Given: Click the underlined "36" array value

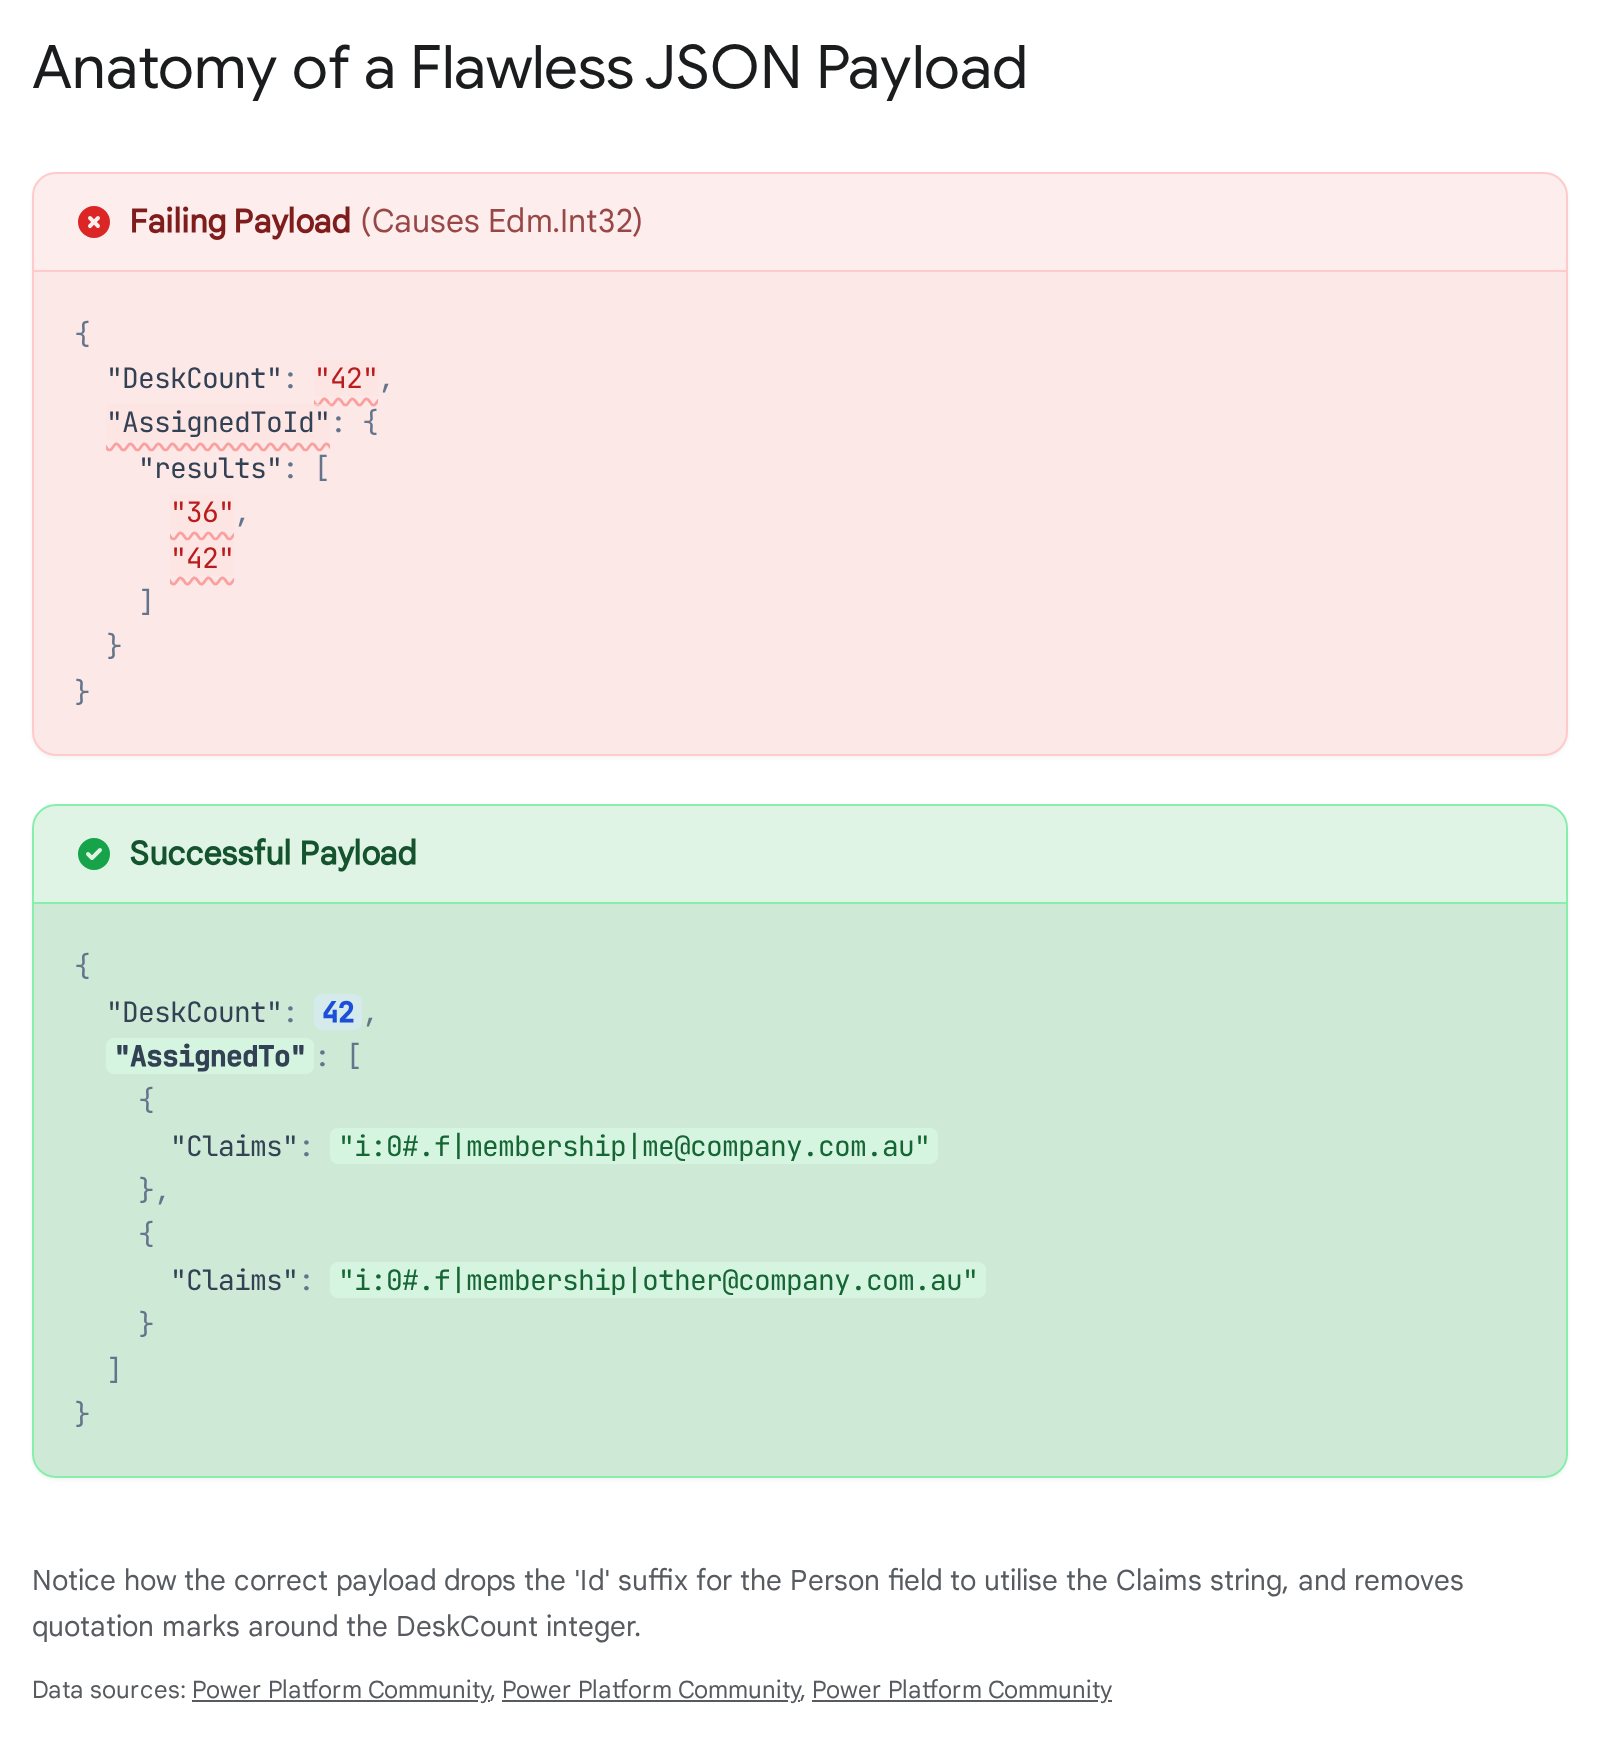Looking at the screenshot, I should 202,513.
